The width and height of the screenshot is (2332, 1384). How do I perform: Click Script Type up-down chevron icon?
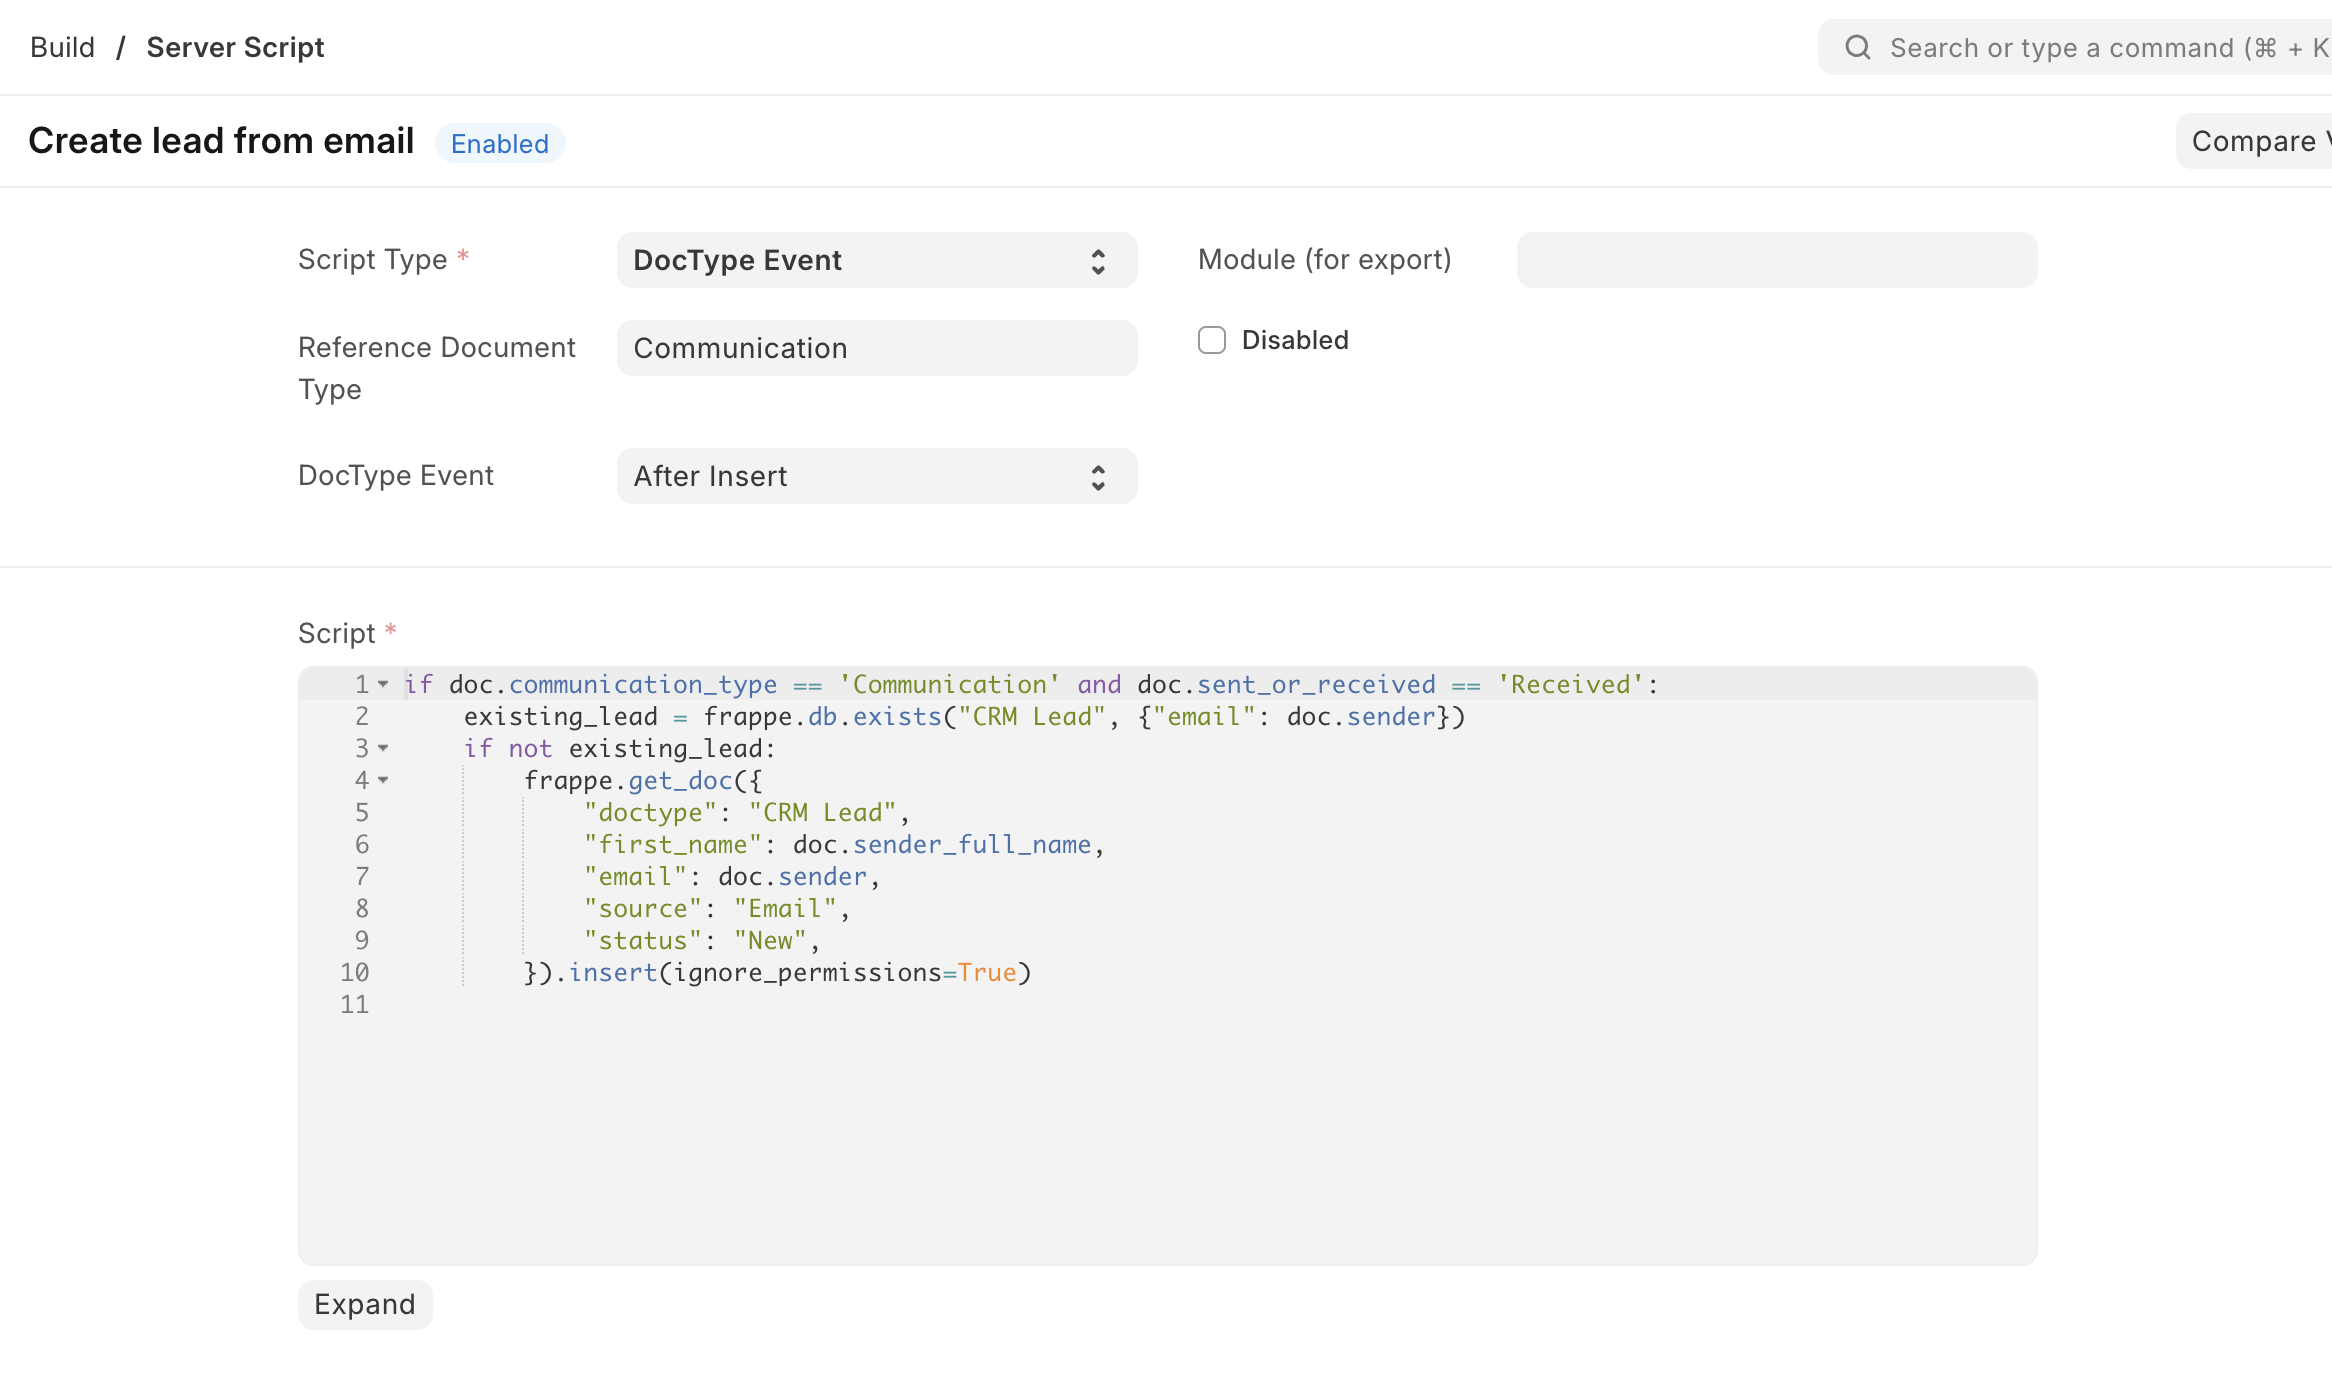[x=1098, y=261]
